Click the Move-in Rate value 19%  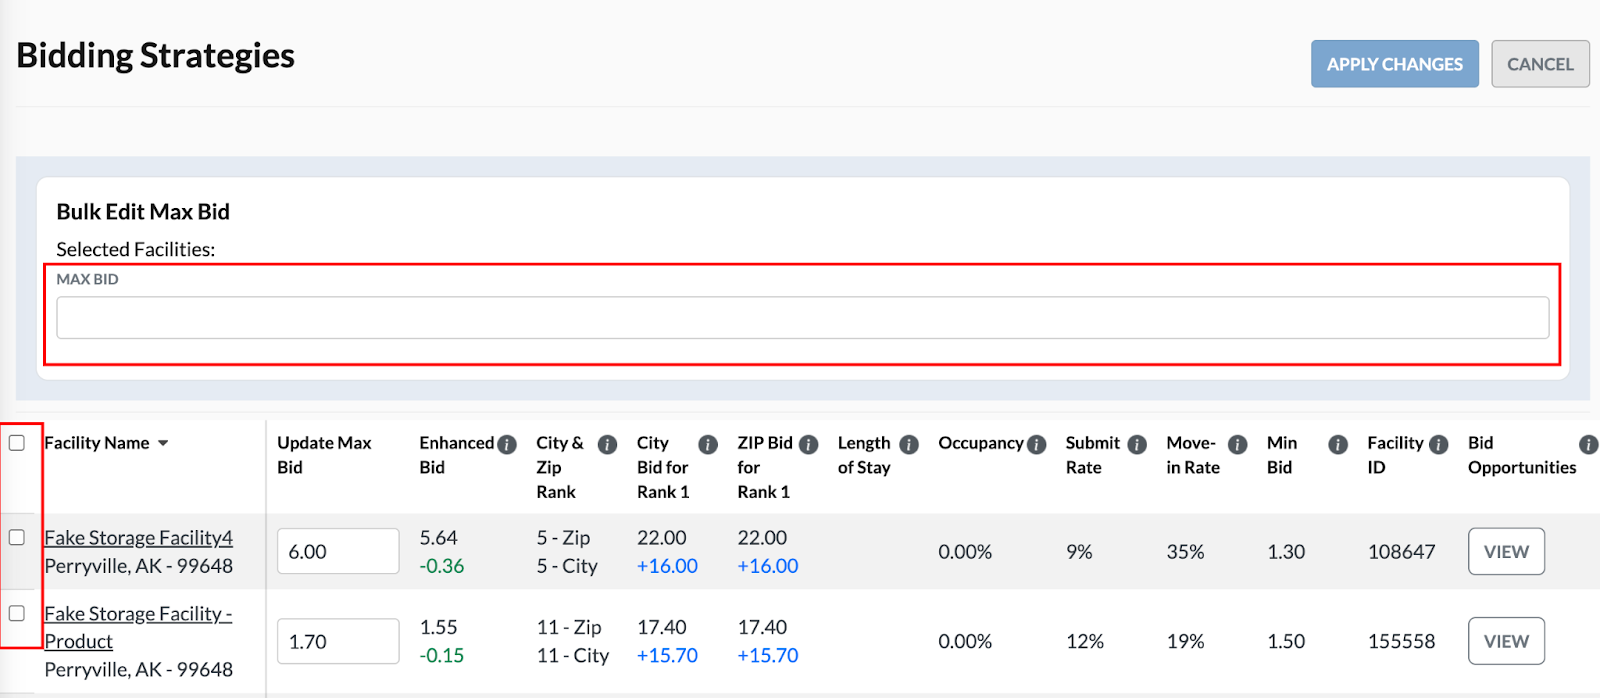coord(1185,641)
